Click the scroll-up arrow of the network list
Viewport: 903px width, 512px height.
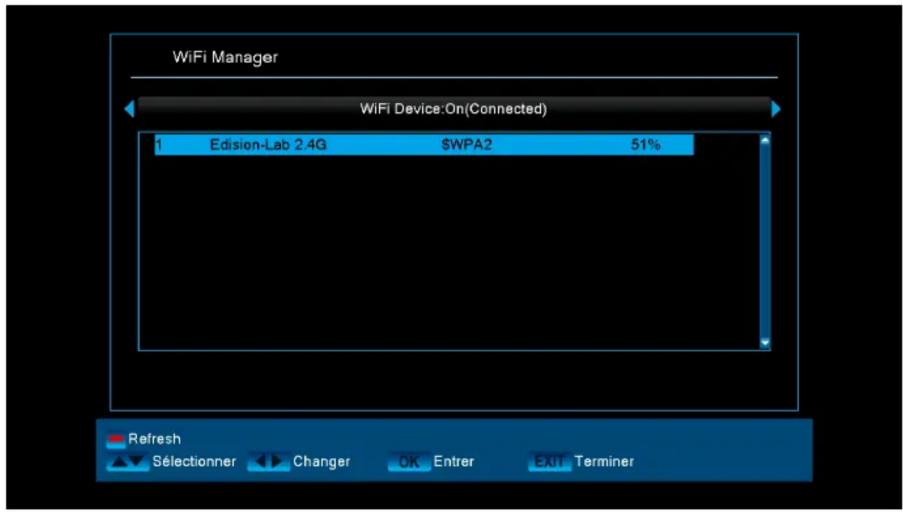tap(766, 141)
